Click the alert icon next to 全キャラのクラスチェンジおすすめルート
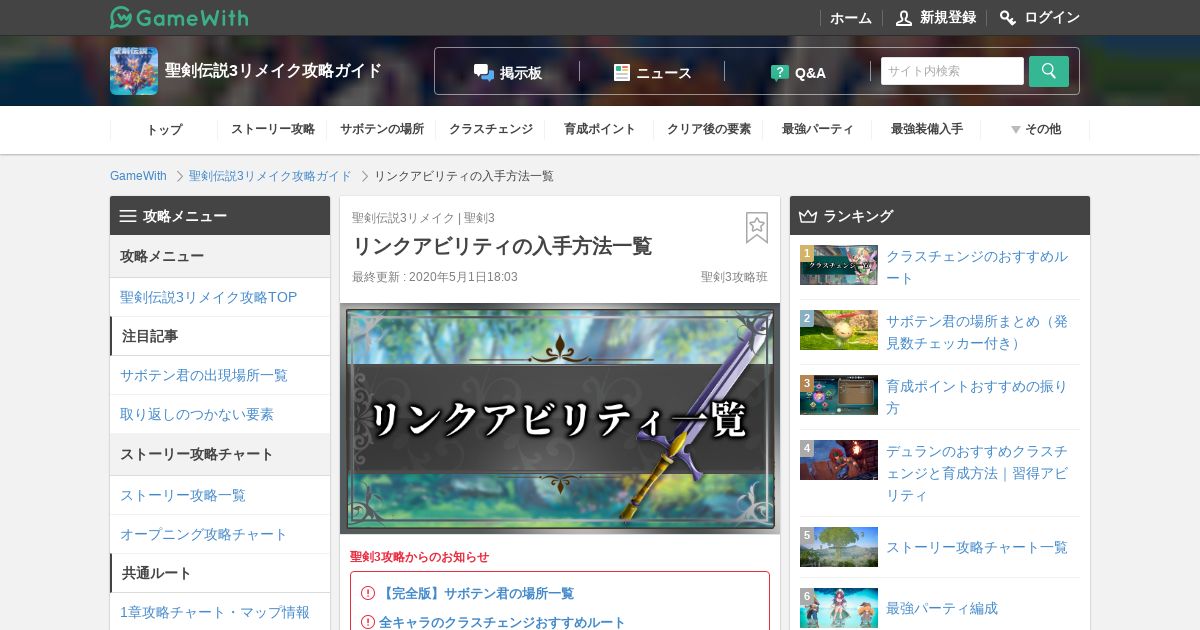Image resolution: width=1200 pixels, height=630 pixels. 368,622
